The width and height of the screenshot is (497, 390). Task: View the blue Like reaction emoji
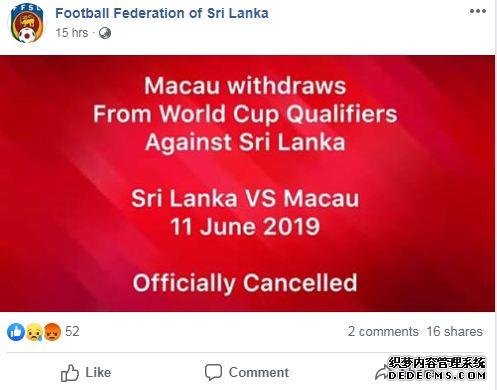coord(16,332)
